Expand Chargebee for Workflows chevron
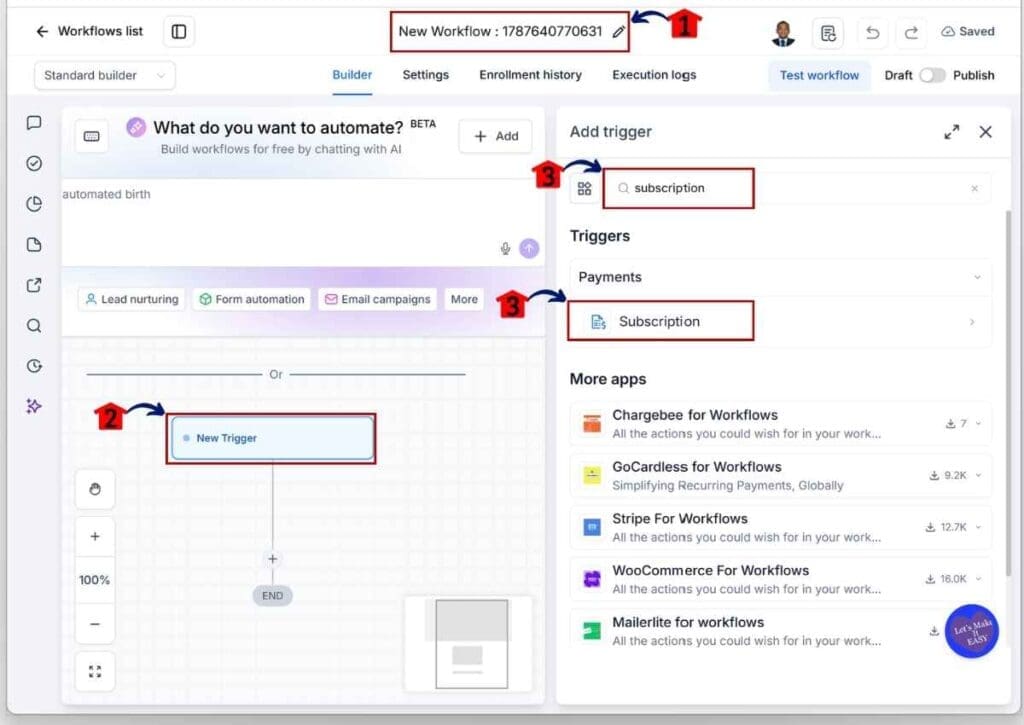Screen dimensions: 1024x725 (978, 423)
